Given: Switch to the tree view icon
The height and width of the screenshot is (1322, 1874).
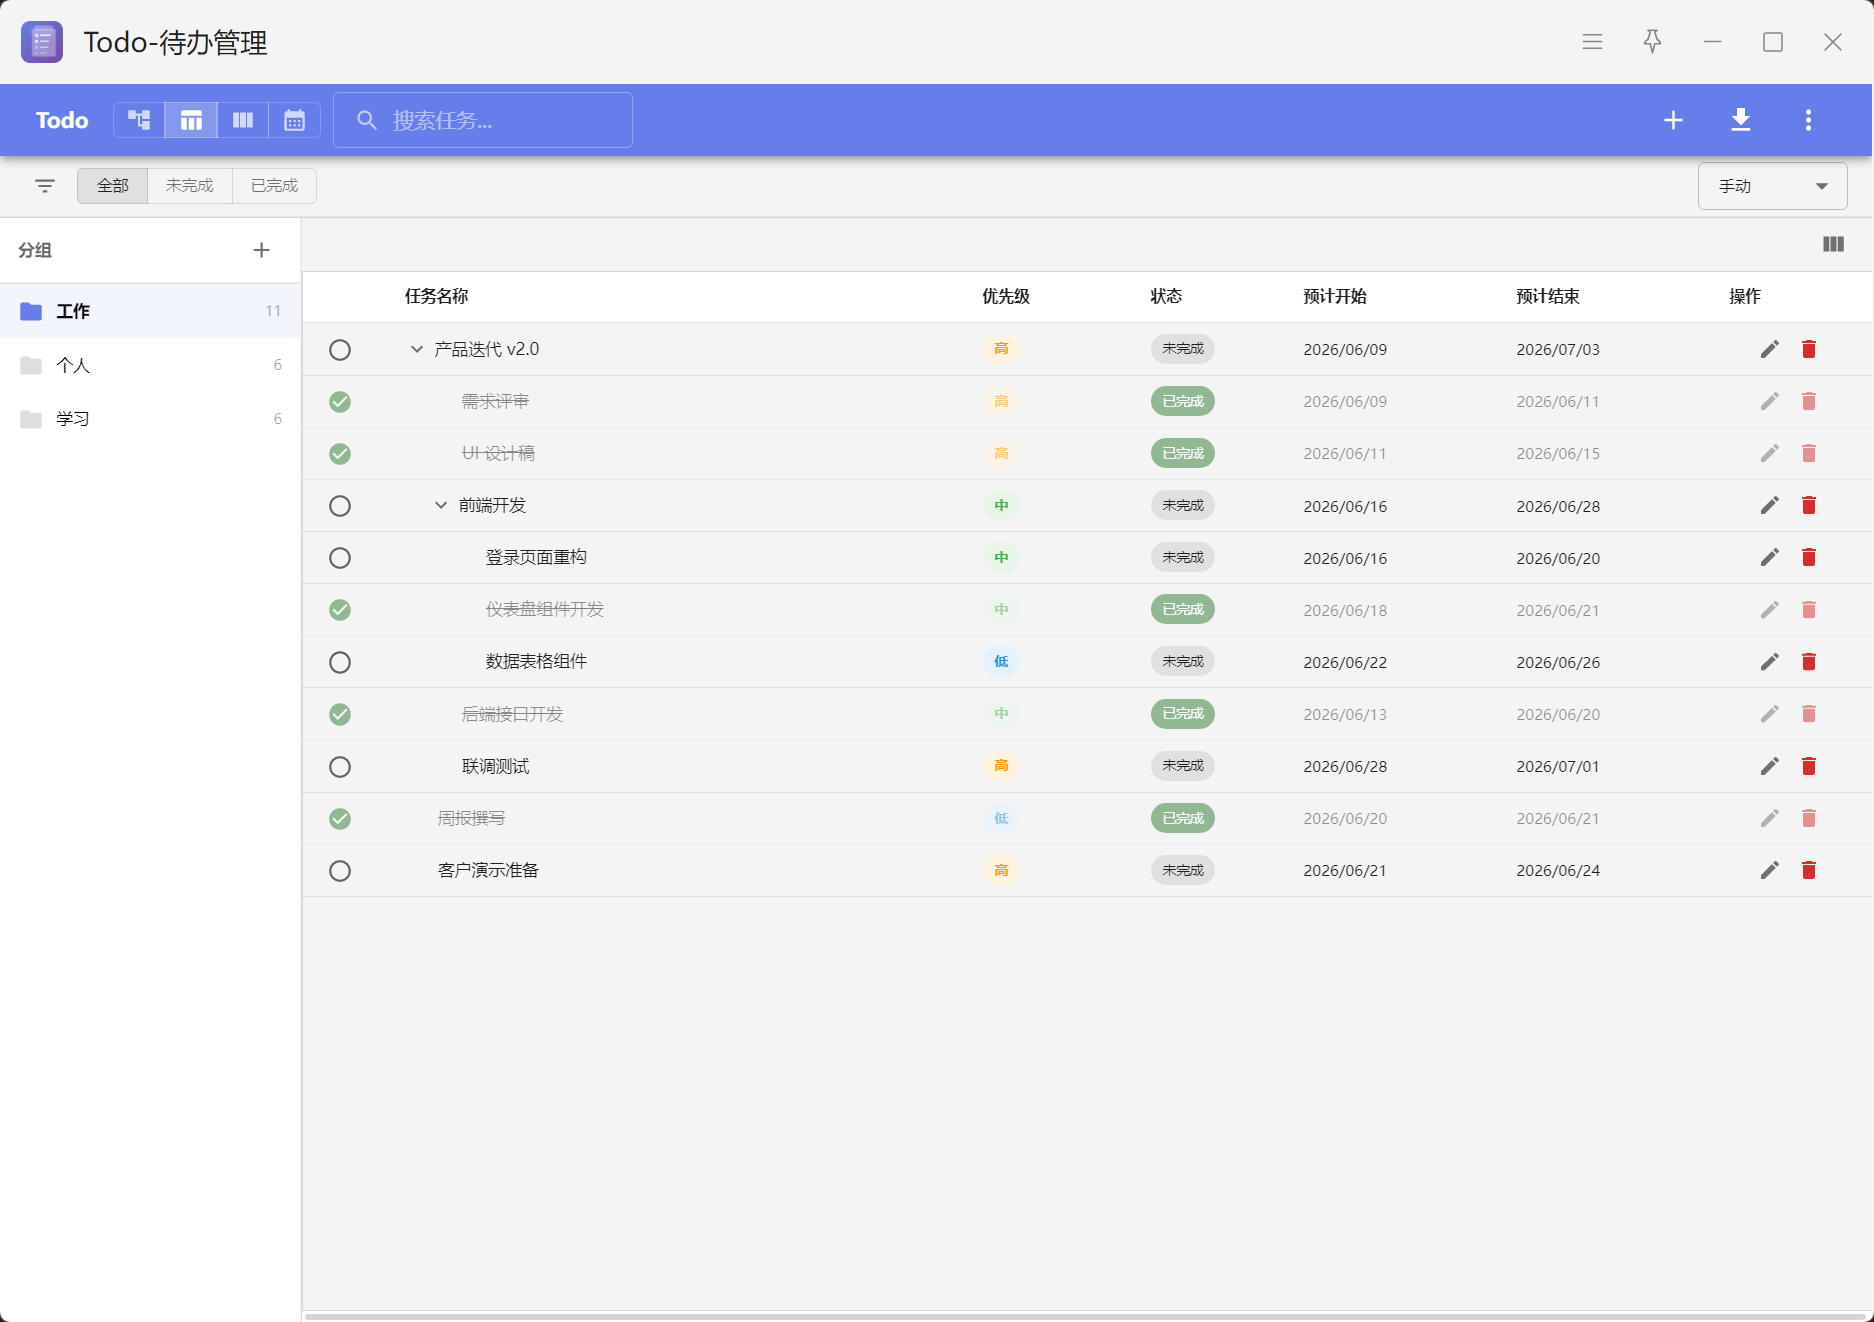Looking at the screenshot, I should [139, 120].
